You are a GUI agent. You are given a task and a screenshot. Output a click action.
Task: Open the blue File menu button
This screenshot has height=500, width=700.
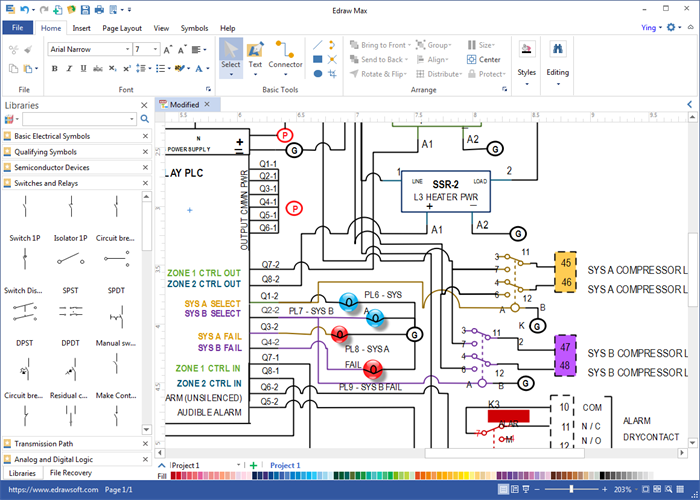click(x=18, y=28)
